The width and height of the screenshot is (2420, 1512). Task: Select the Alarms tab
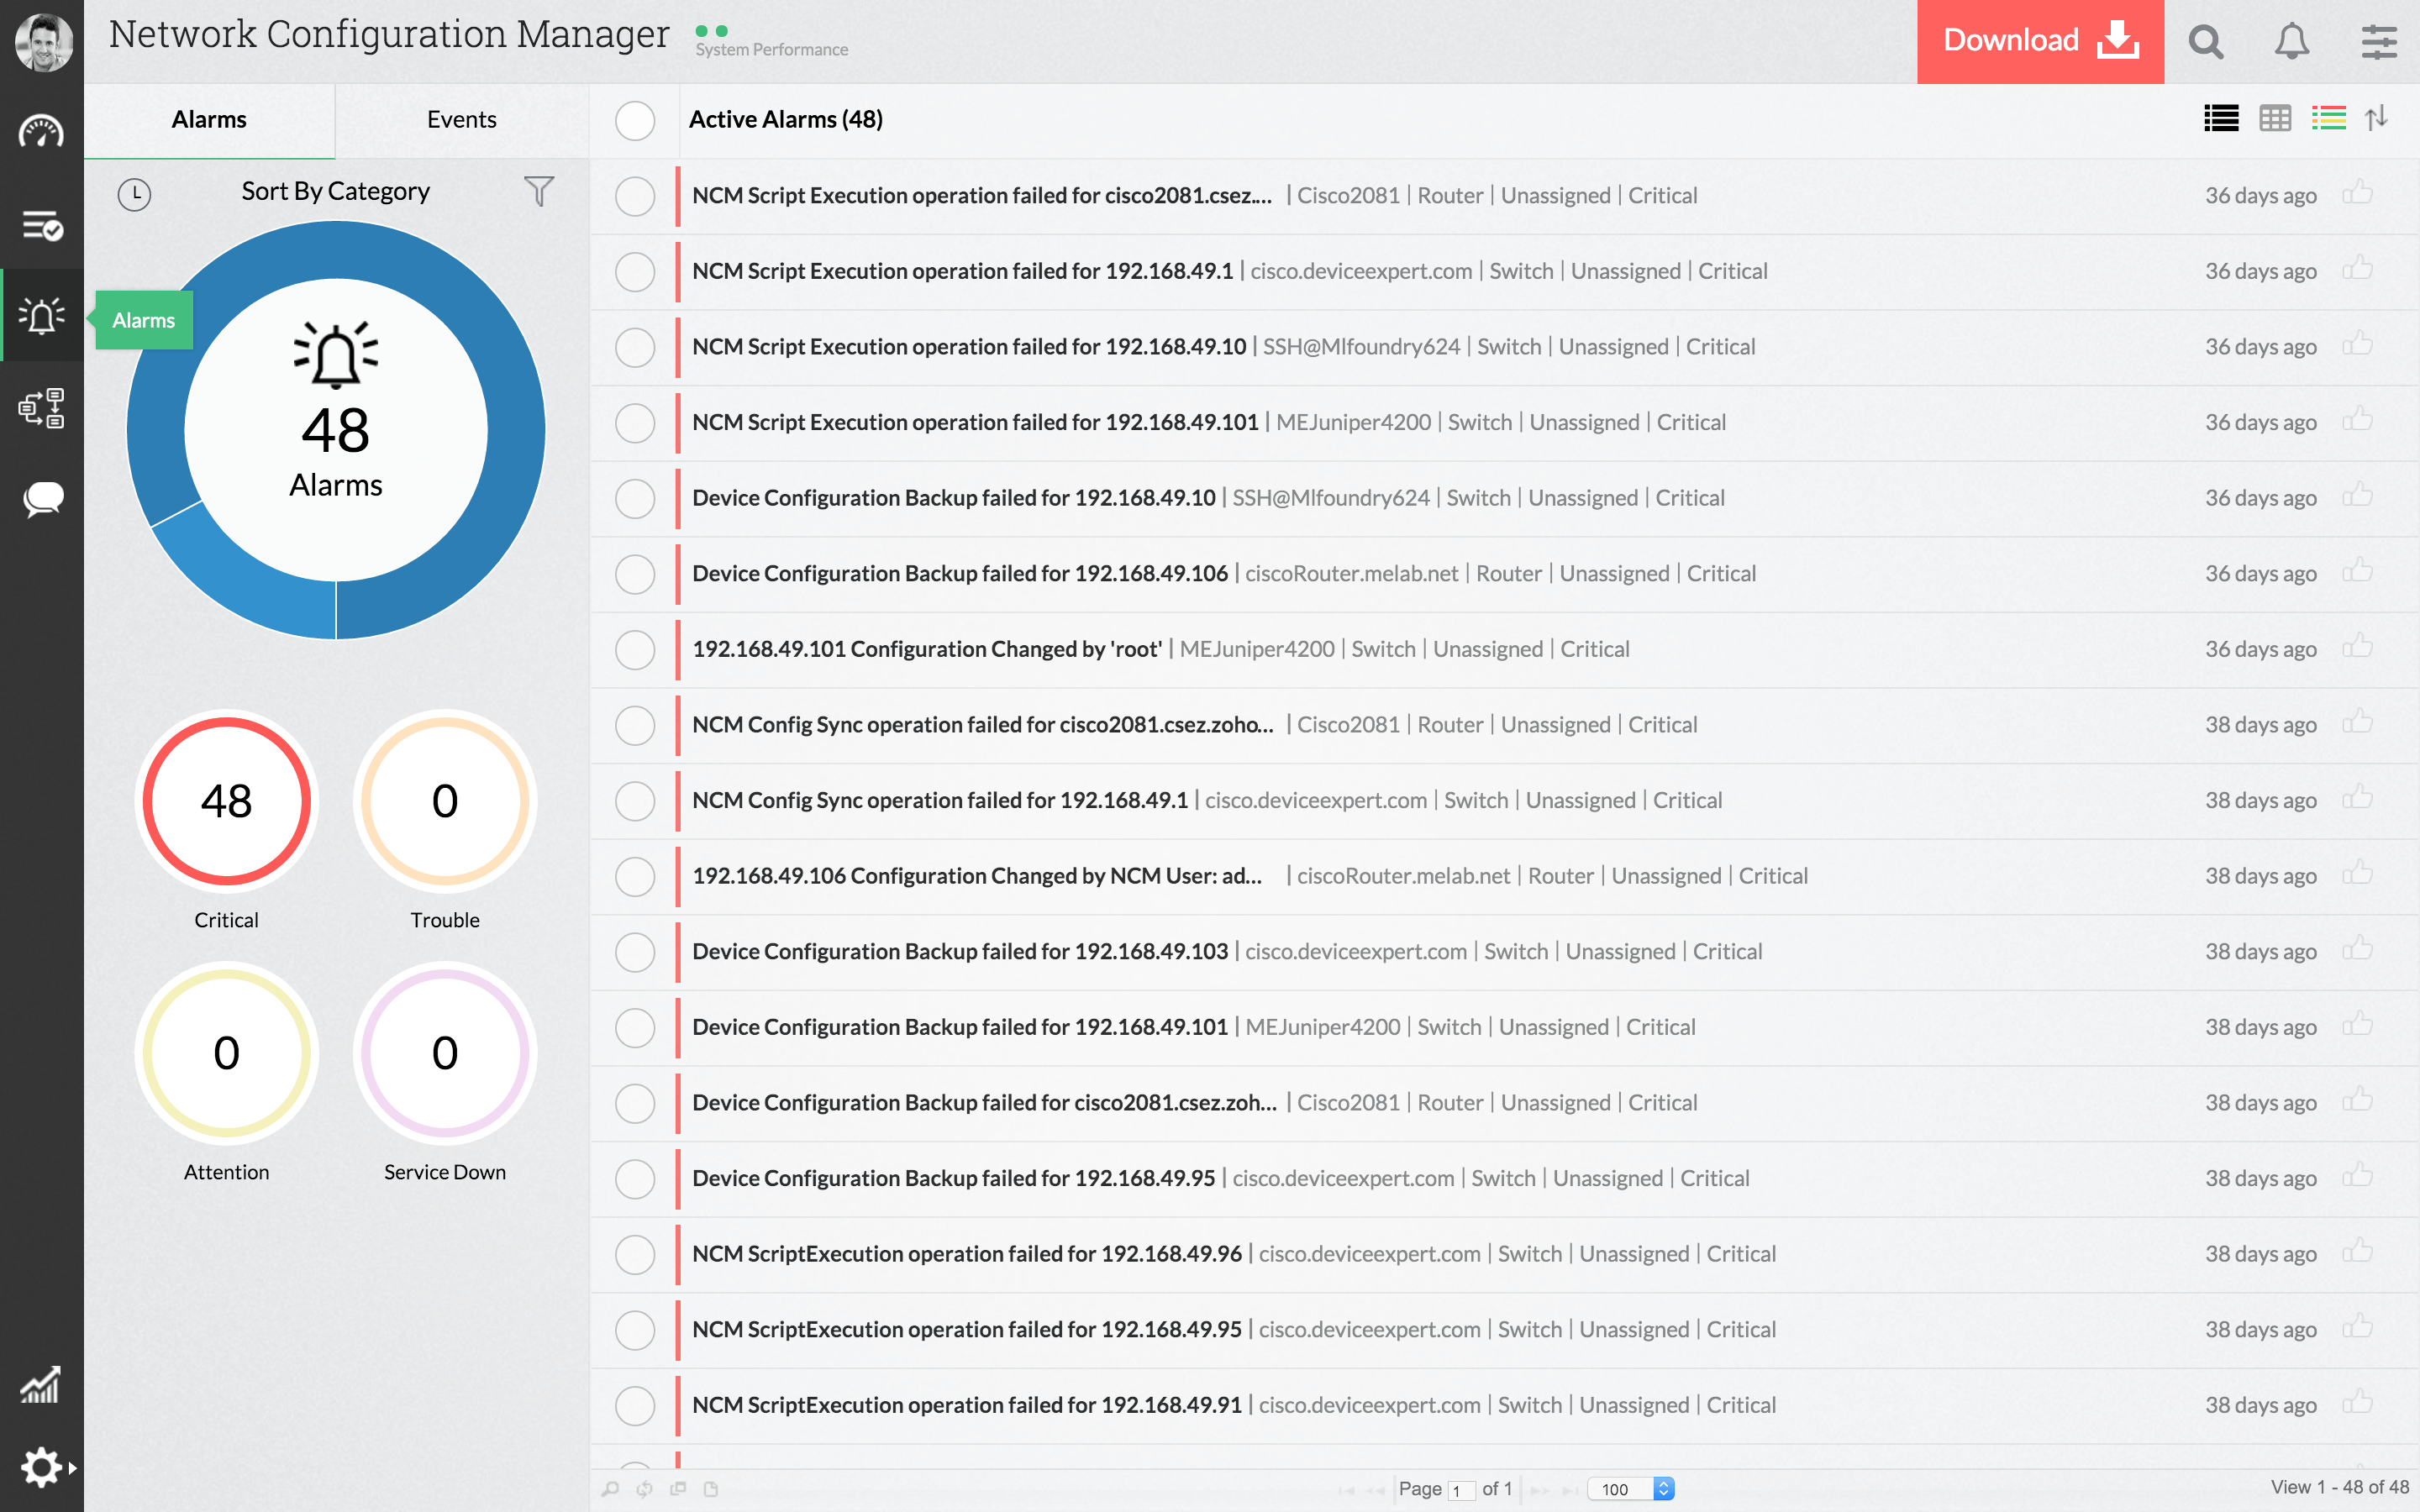209,120
